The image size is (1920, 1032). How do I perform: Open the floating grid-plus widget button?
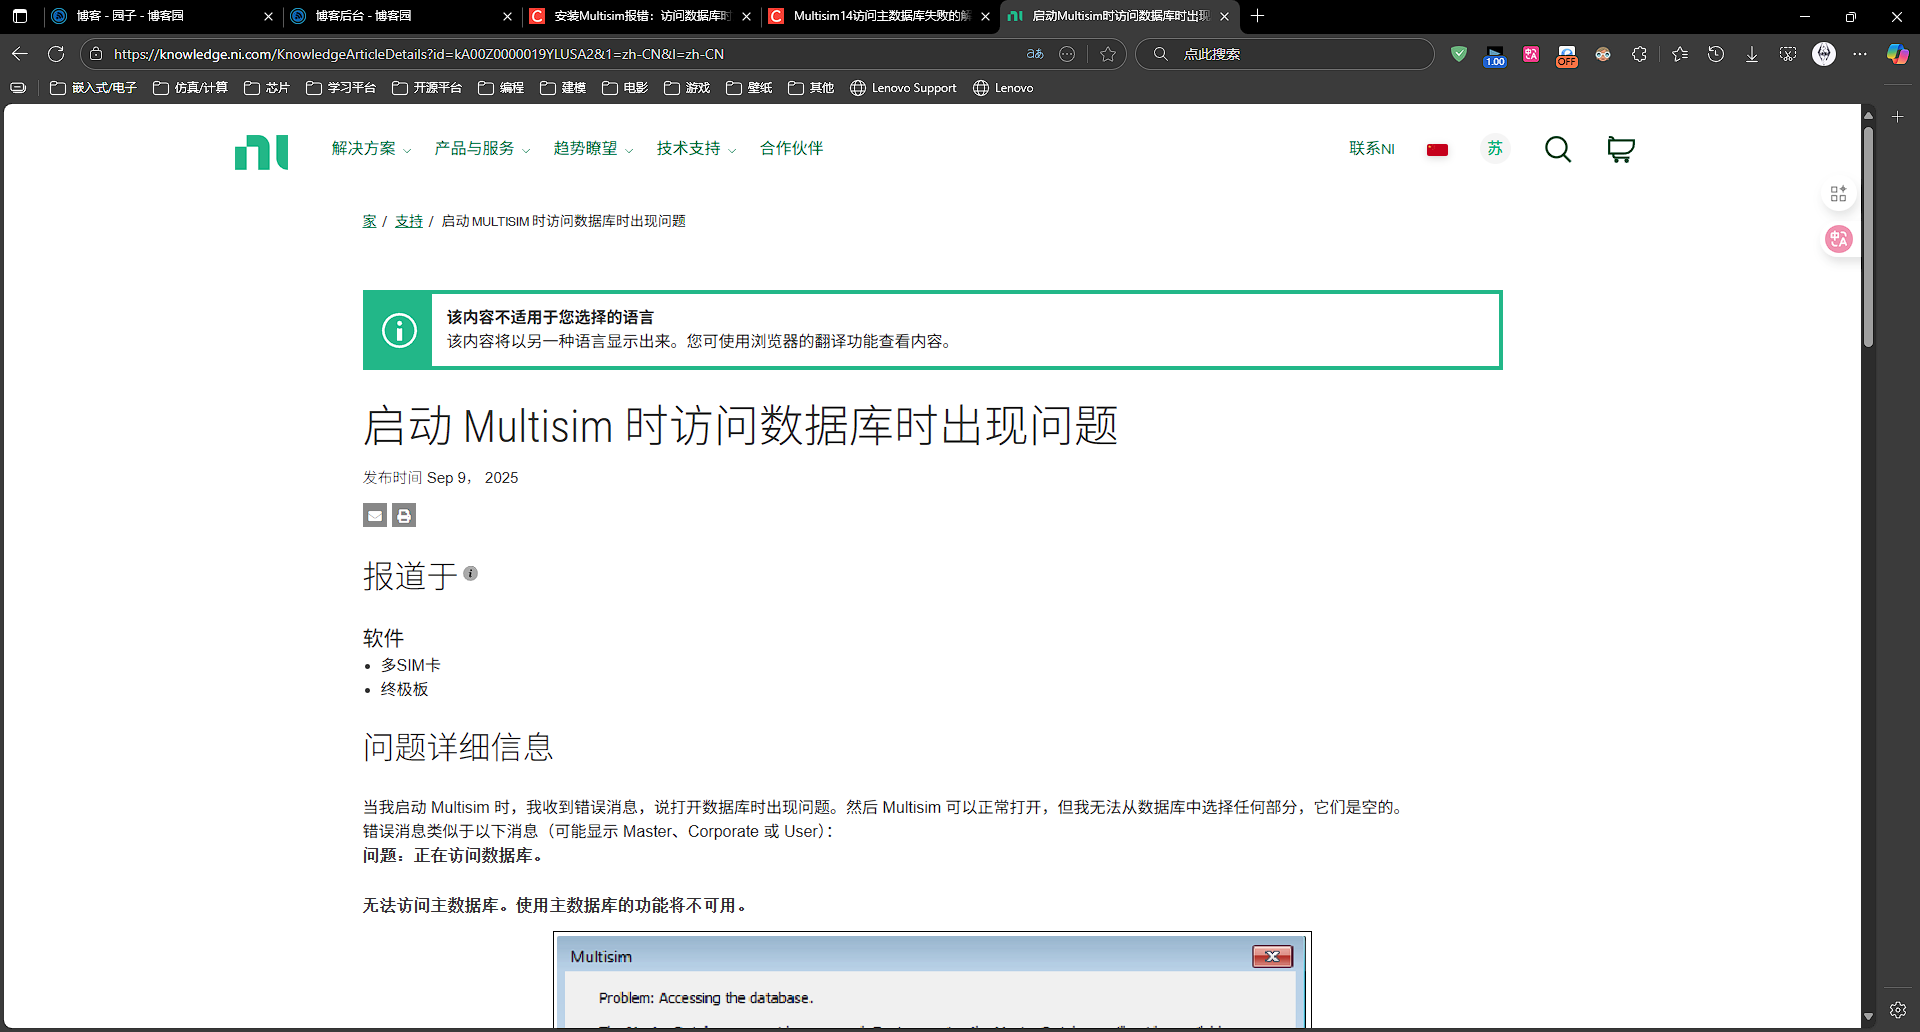pos(1838,194)
